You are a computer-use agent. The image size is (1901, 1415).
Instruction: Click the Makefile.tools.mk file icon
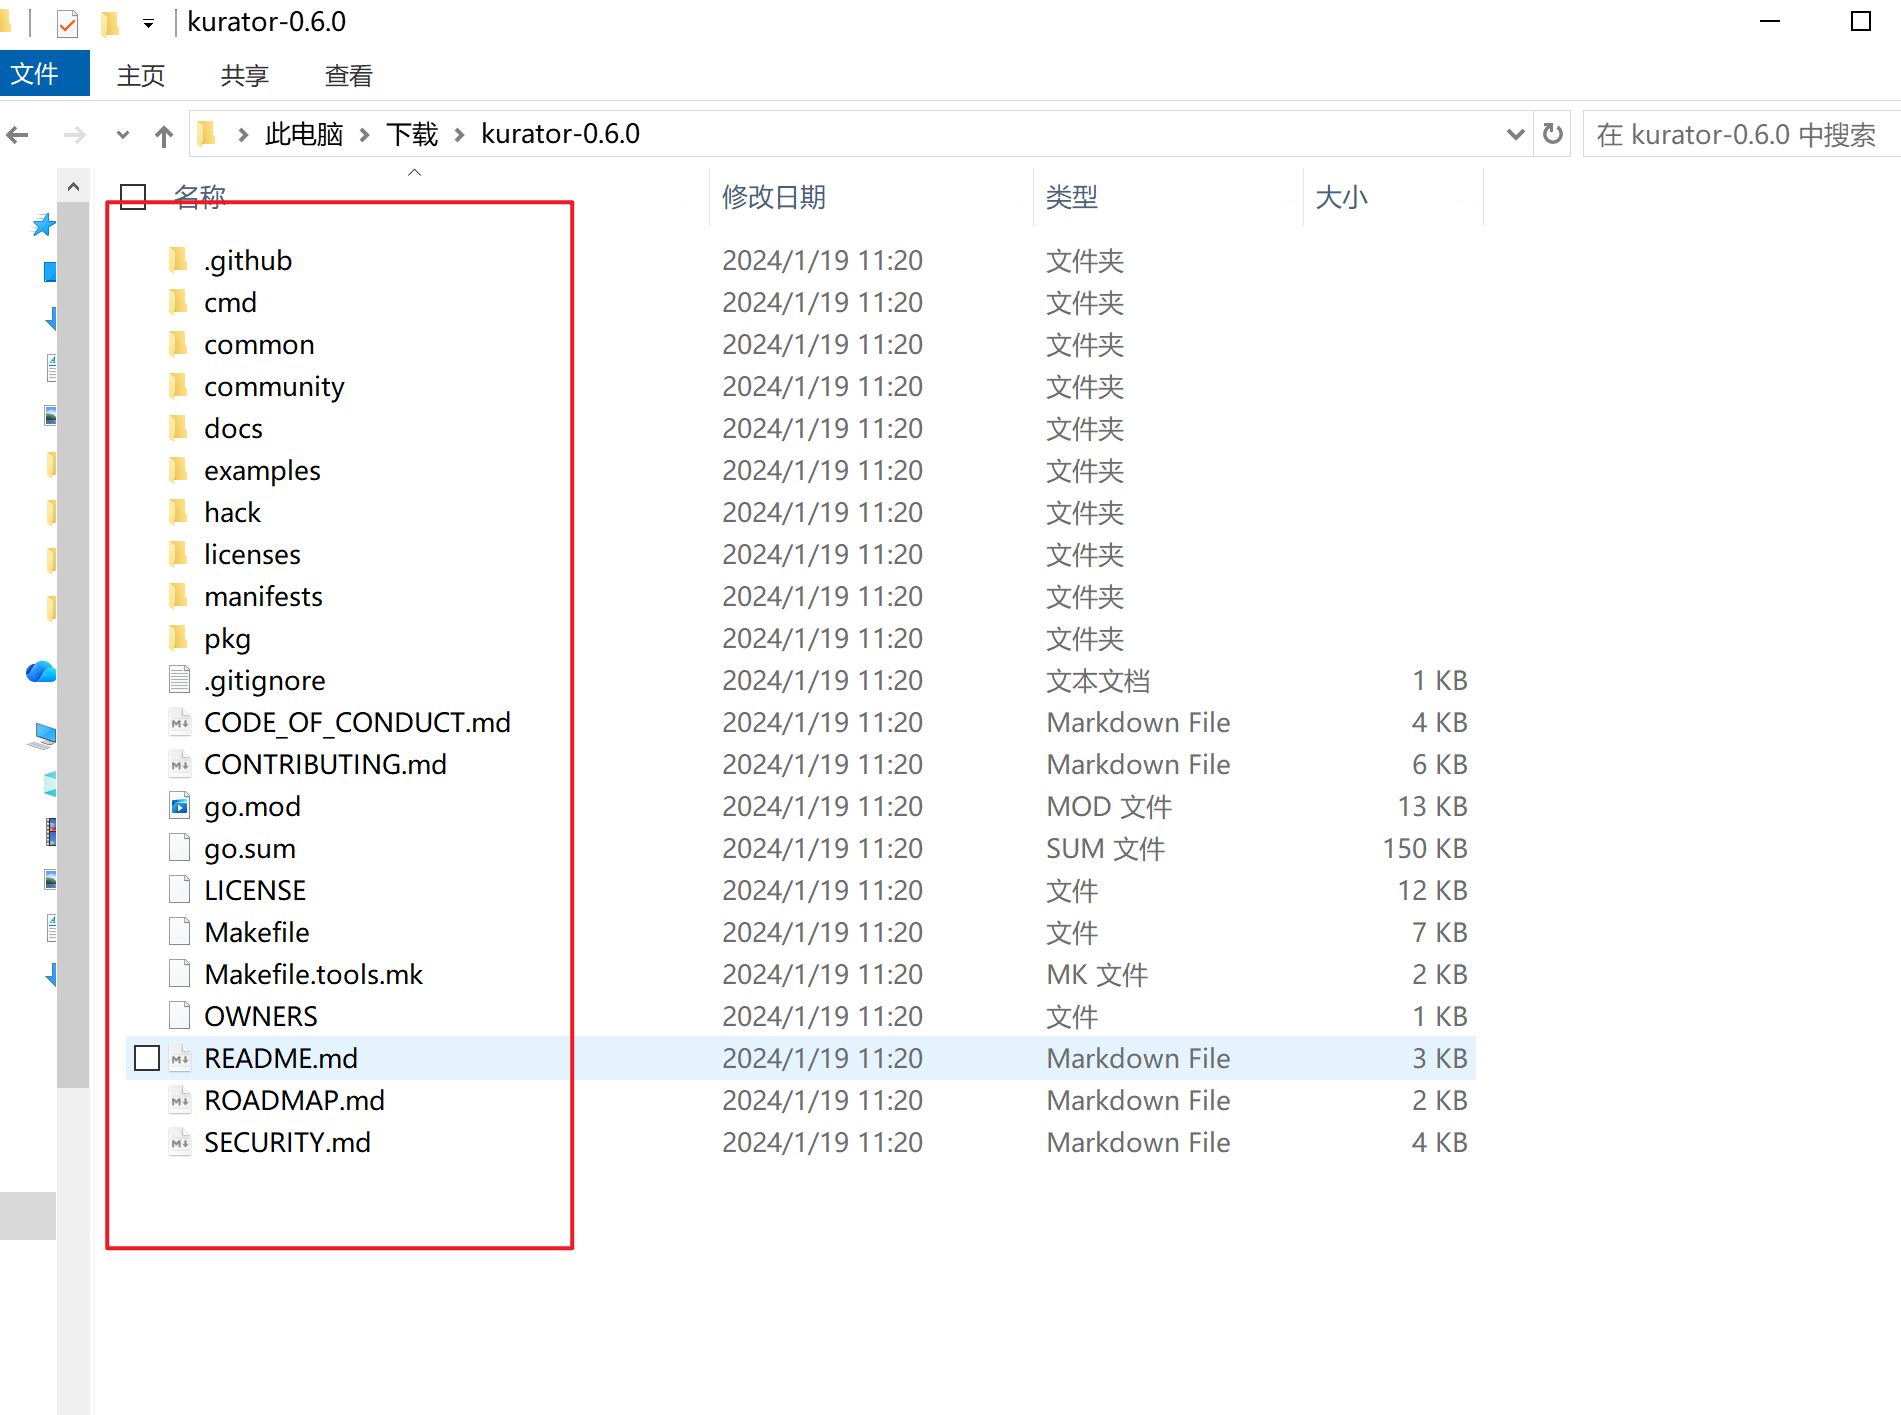(180, 974)
